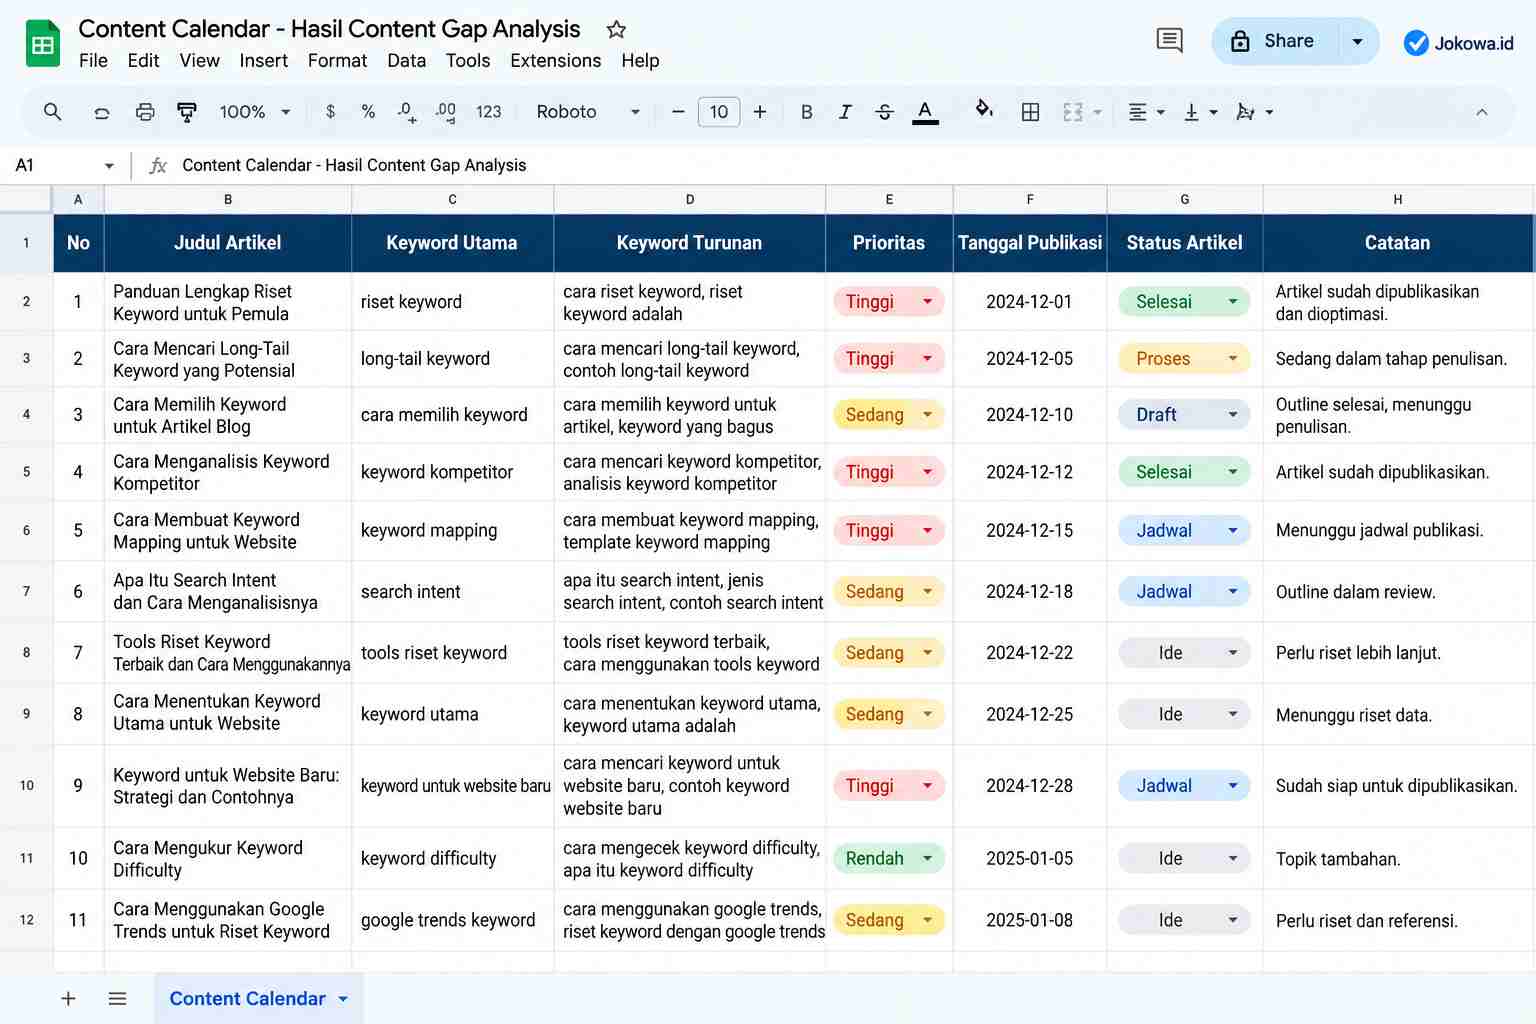Open the File menu

click(x=93, y=61)
